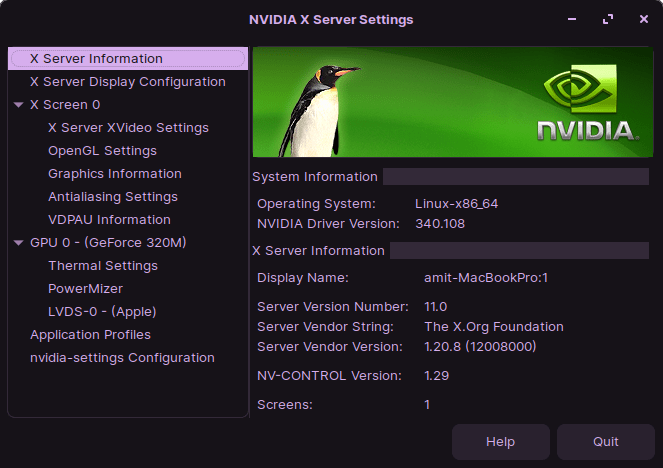The width and height of the screenshot is (663, 468).
Task: Select the X Screen 0 entry
Action: click(x=65, y=104)
